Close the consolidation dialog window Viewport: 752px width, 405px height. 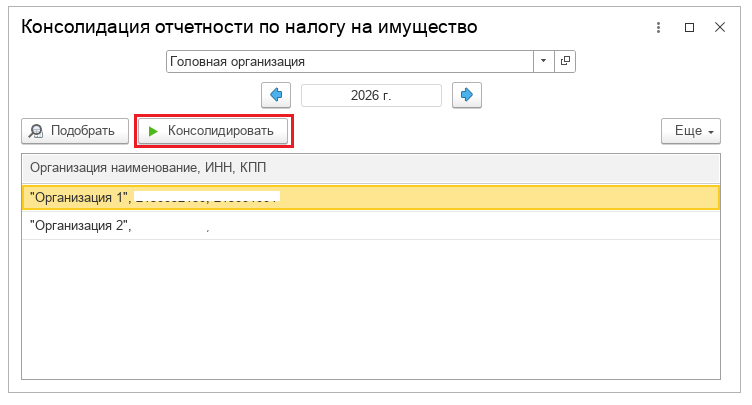[x=720, y=27]
